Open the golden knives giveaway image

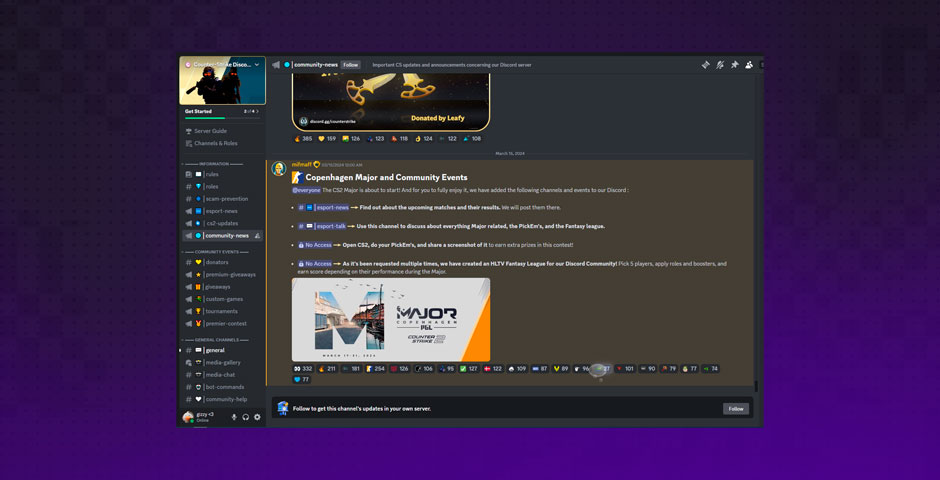391,100
